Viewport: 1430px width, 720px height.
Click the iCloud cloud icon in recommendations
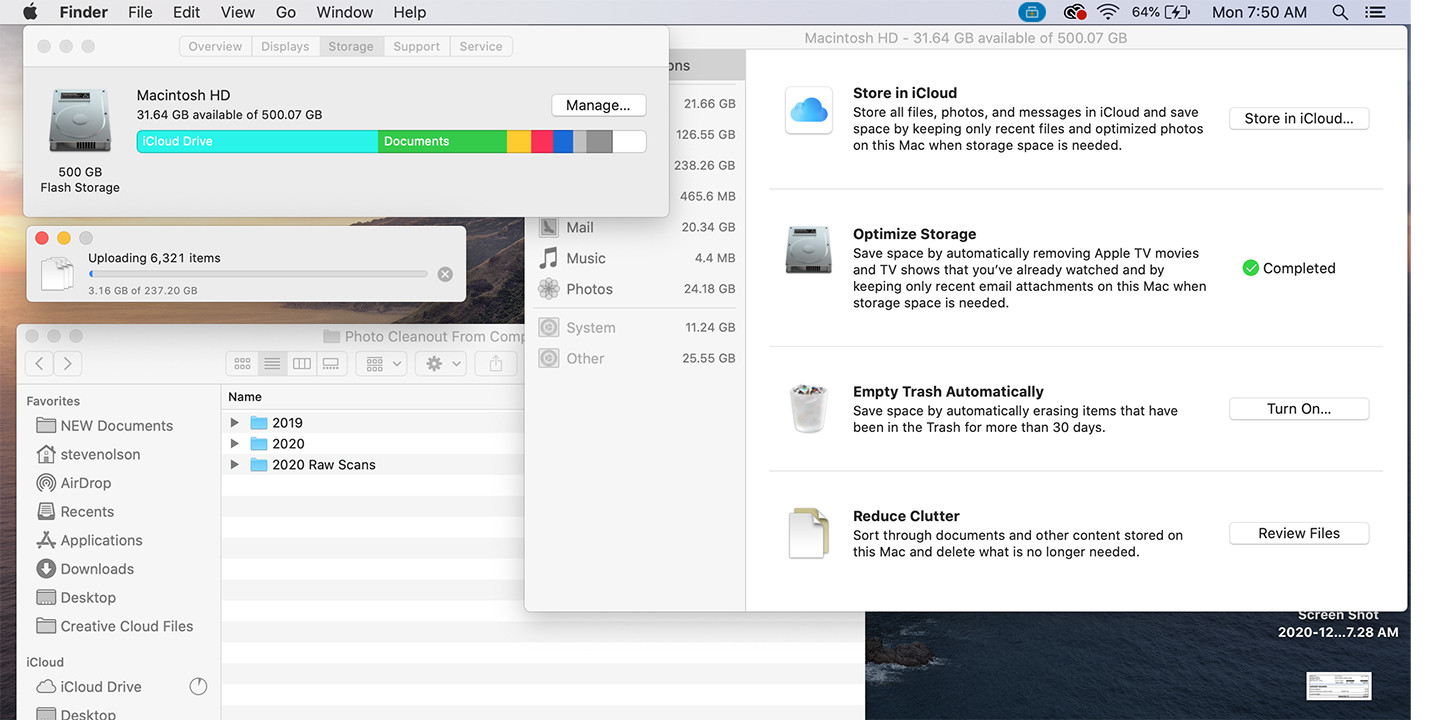pos(808,110)
